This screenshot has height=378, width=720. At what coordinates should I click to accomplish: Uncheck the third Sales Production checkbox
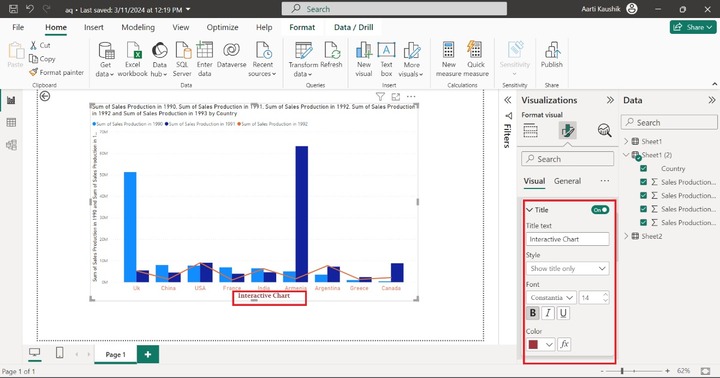(643, 209)
